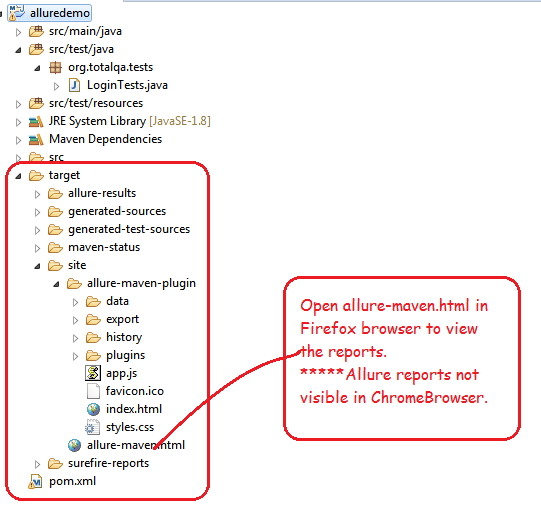The image size is (541, 511).
Task: Click the pom.xml Maven file icon
Action: click(x=36, y=482)
